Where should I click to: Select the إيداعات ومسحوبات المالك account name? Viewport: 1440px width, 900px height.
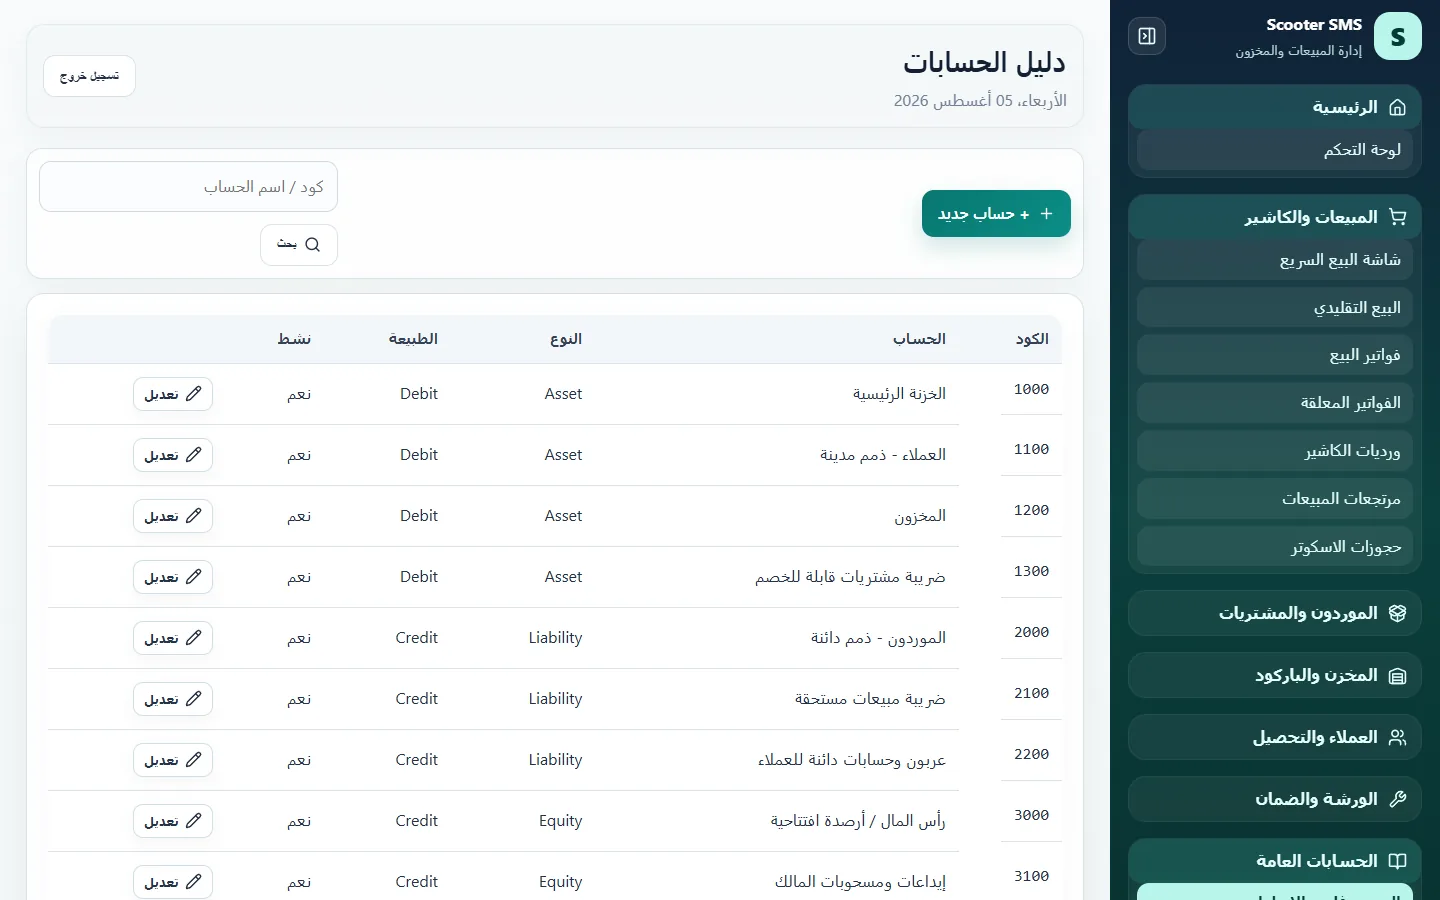(x=860, y=882)
